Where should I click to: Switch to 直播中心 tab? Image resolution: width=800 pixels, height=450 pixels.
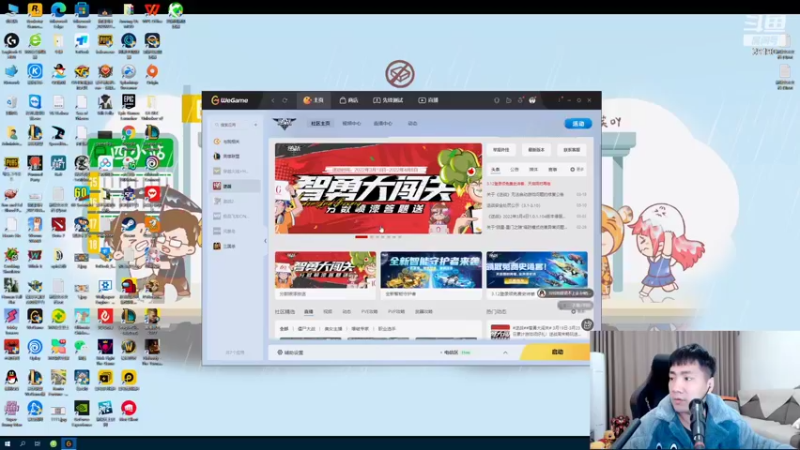point(383,123)
